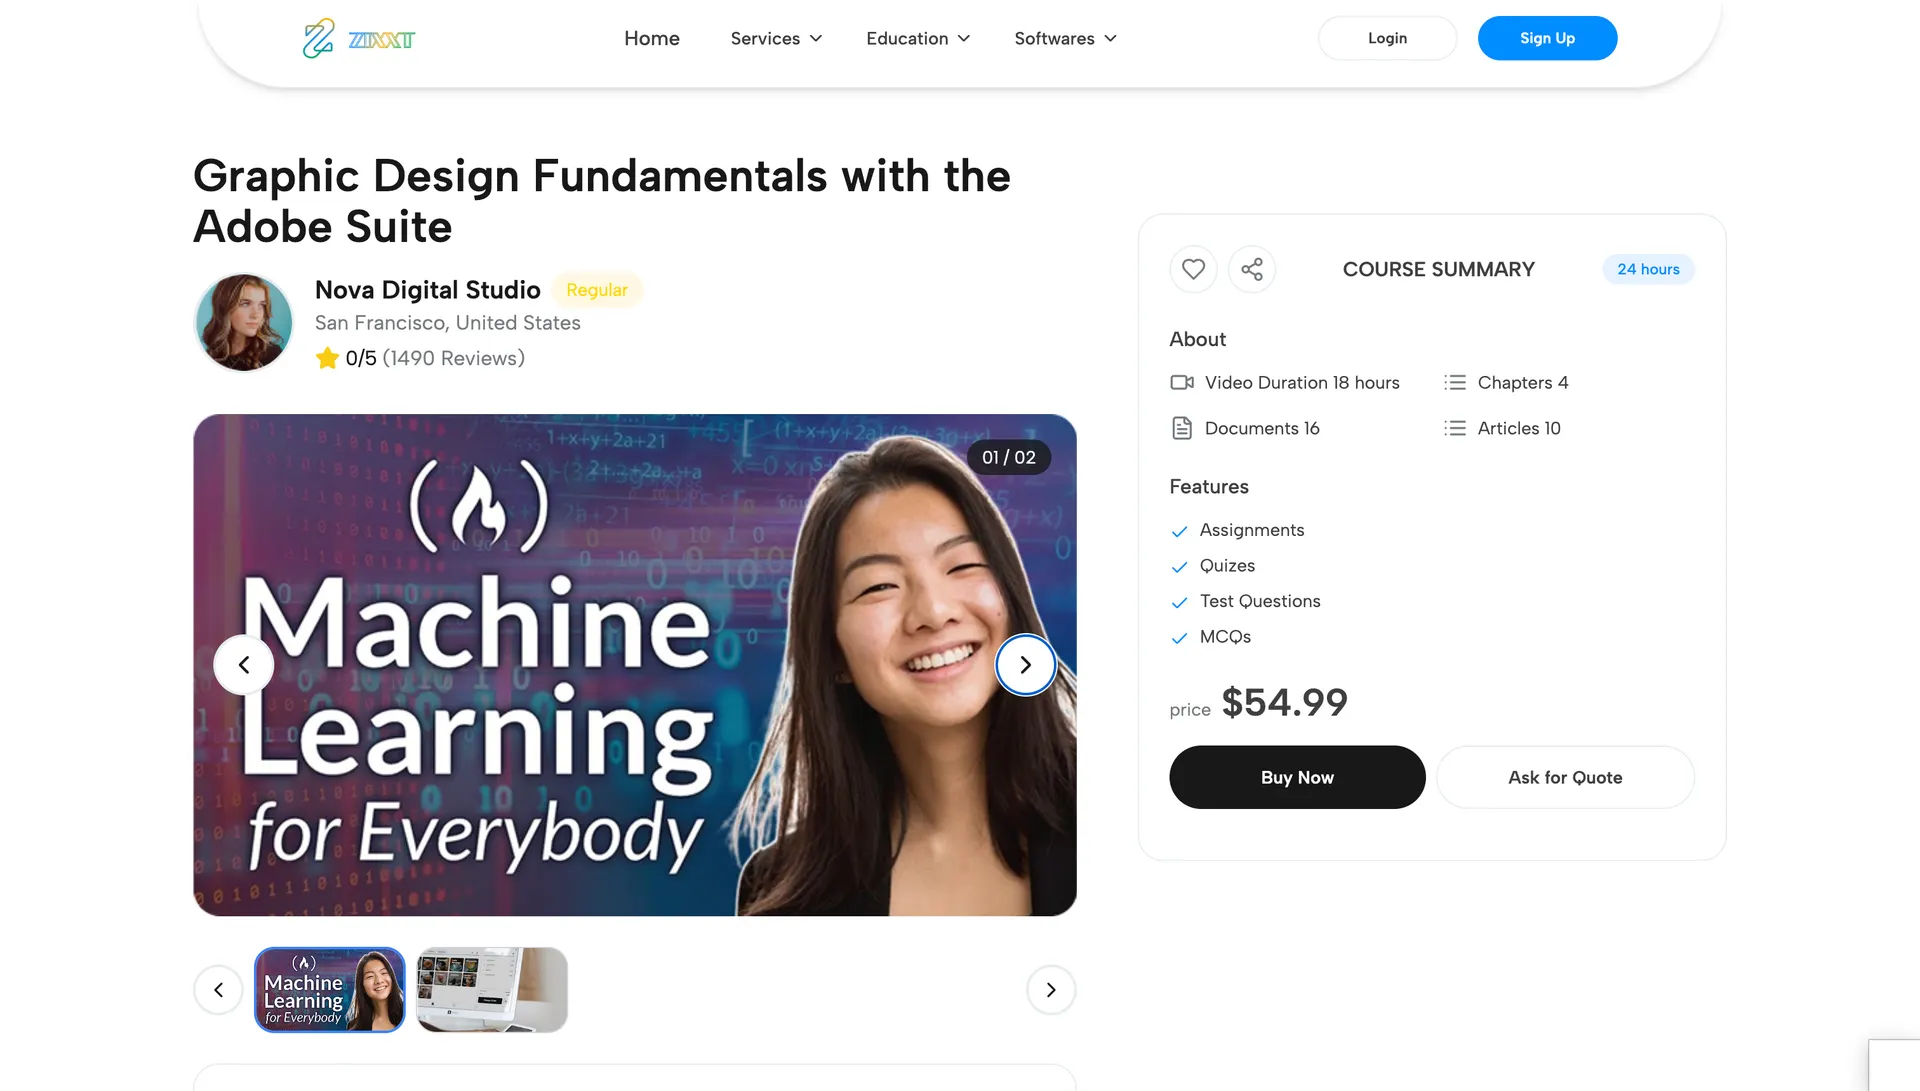
Task: Click the About heading
Action: pos(1198,339)
